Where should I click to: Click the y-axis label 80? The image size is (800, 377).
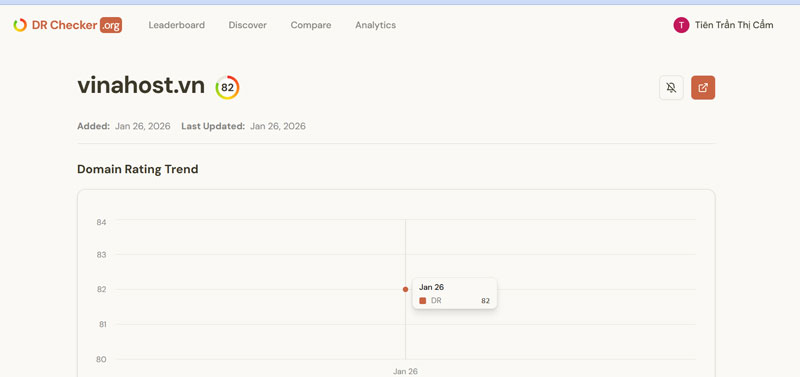click(x=101, y=359)
